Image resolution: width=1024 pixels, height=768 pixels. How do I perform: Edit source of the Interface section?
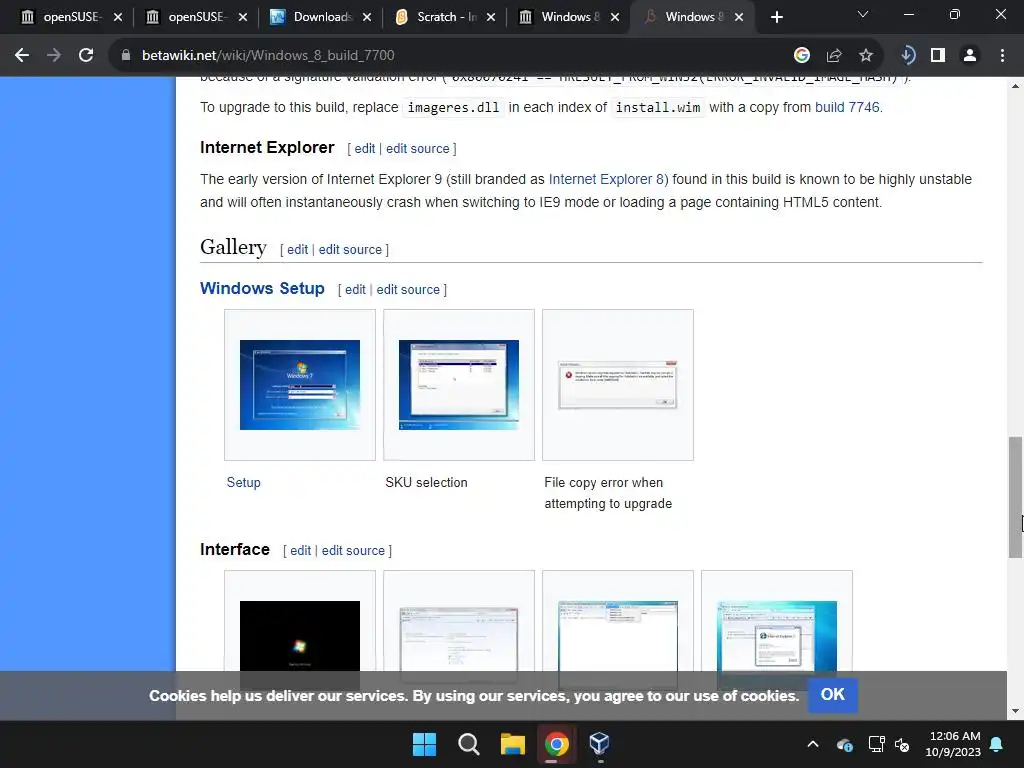pos(353,551)
